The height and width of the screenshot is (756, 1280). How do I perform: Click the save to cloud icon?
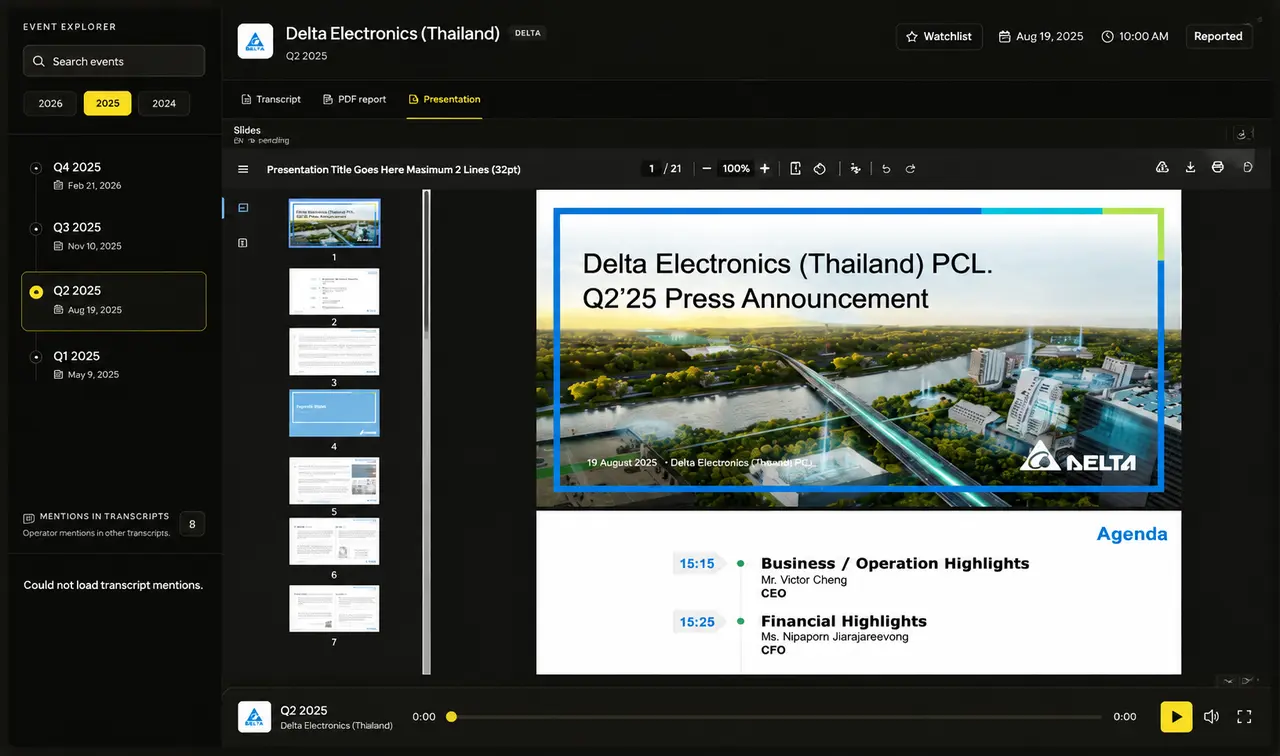1162,167
